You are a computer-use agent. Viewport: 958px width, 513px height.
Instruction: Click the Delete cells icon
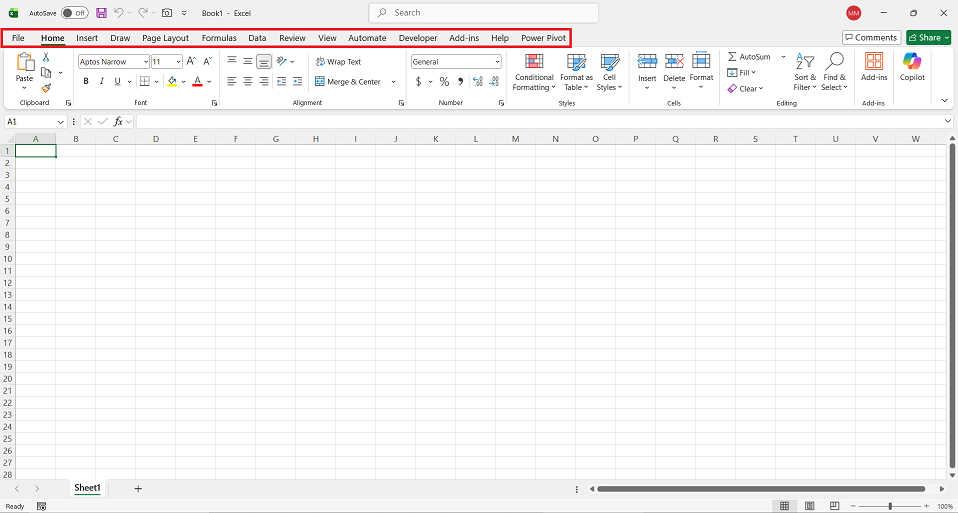(674, 61)
